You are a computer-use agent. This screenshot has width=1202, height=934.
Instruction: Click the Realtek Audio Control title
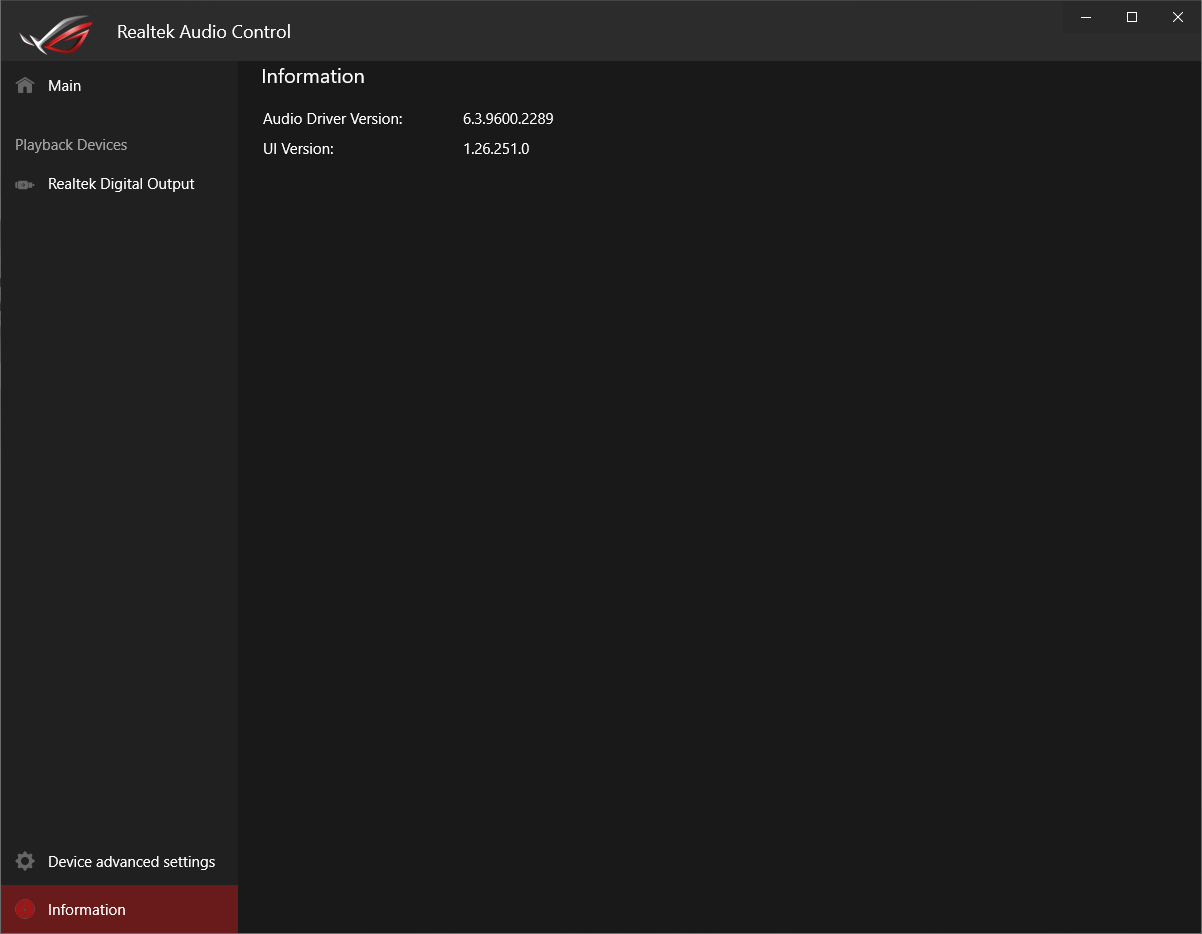tap(204, 32)
